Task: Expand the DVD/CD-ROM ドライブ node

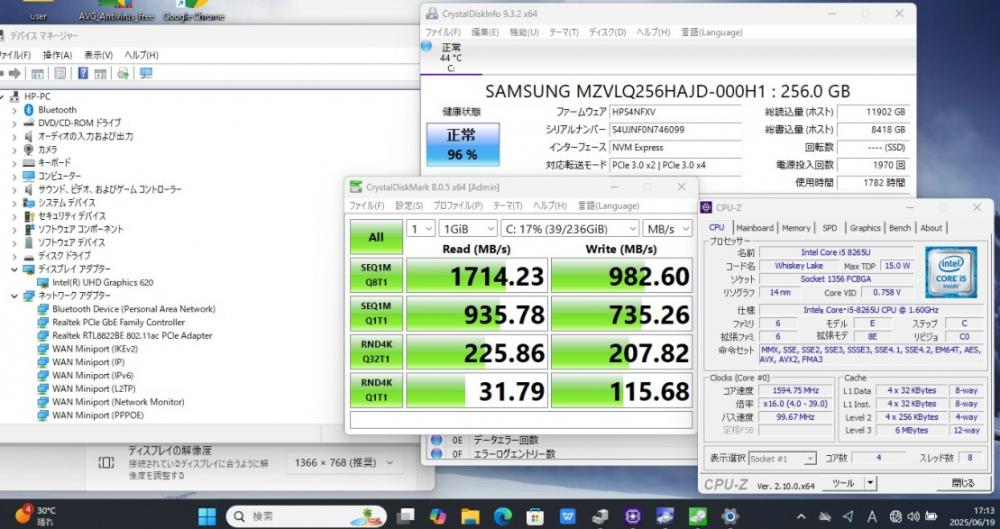Action: pyautogui.click(x=14, y=123)
